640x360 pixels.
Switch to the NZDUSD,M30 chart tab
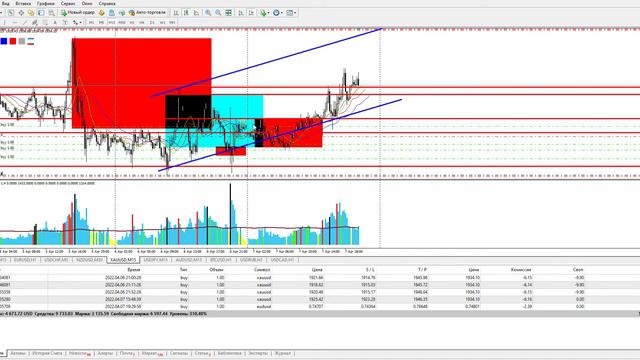coord(89,260)
